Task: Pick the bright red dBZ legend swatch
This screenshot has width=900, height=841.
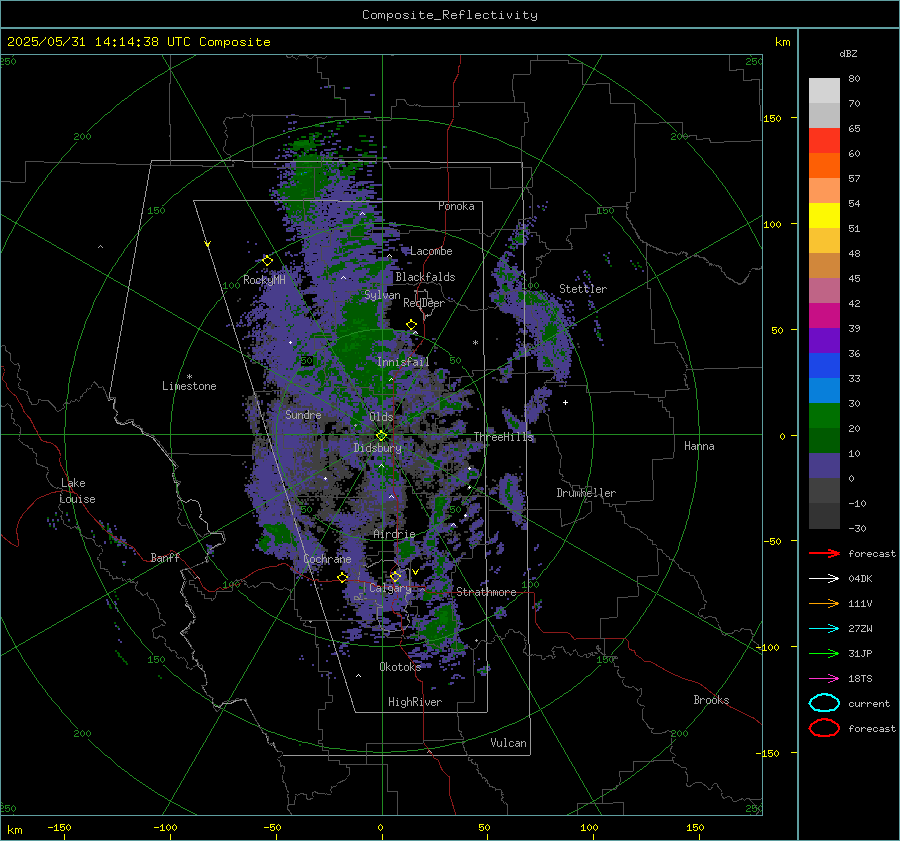Action: [x=824, y=141]
